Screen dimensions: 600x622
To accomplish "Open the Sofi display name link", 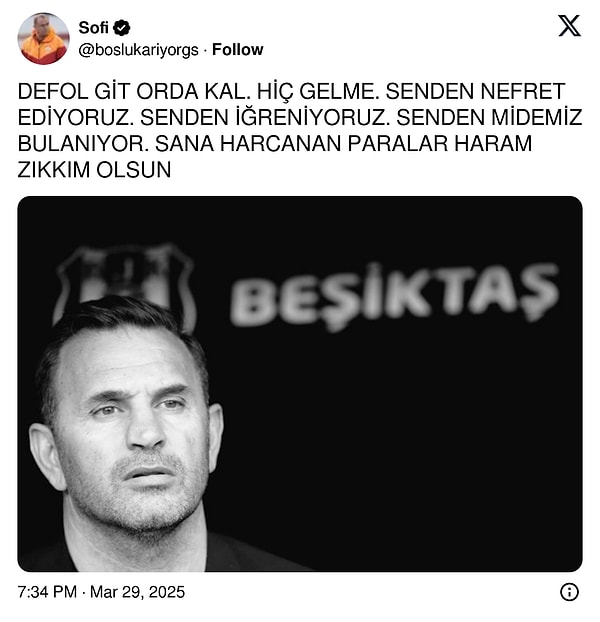I will (94, 28).
